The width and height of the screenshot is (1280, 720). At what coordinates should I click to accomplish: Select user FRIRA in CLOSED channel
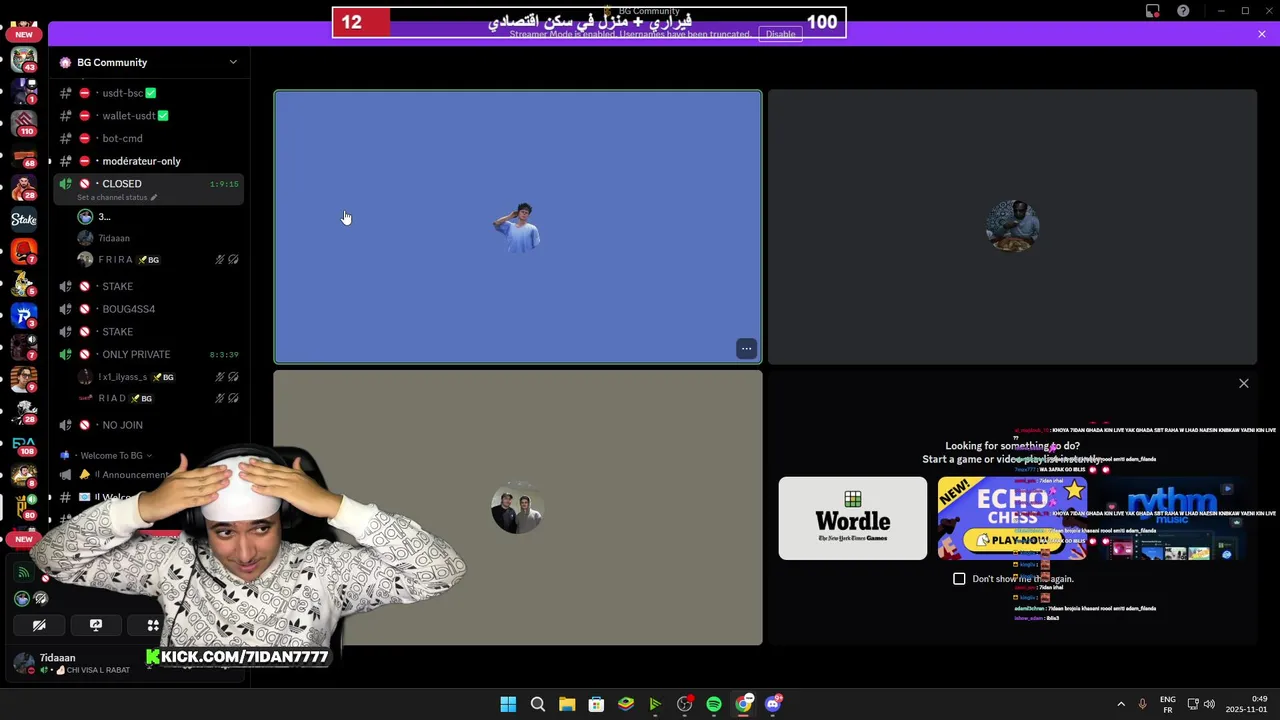(160, 260)
